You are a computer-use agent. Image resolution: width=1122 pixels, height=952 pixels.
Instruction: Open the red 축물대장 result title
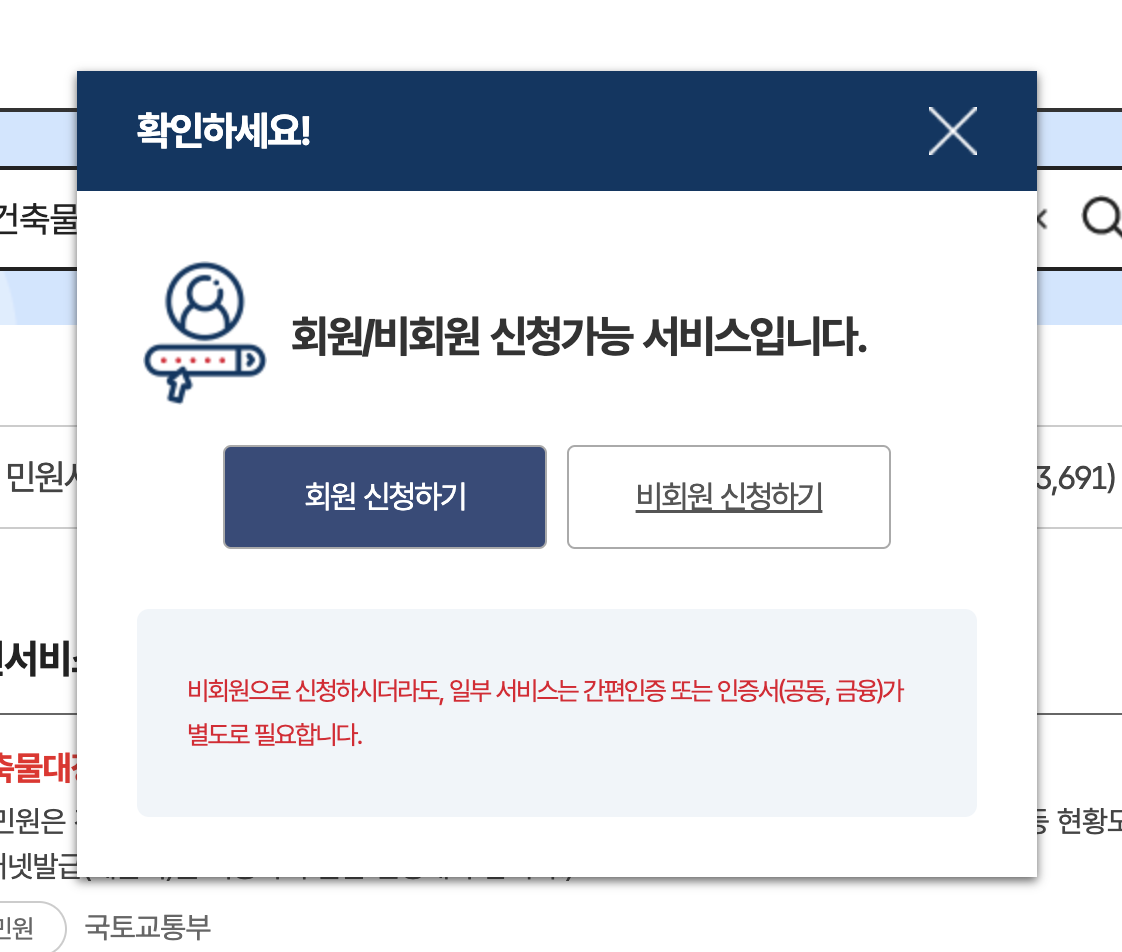click(39, 768)
